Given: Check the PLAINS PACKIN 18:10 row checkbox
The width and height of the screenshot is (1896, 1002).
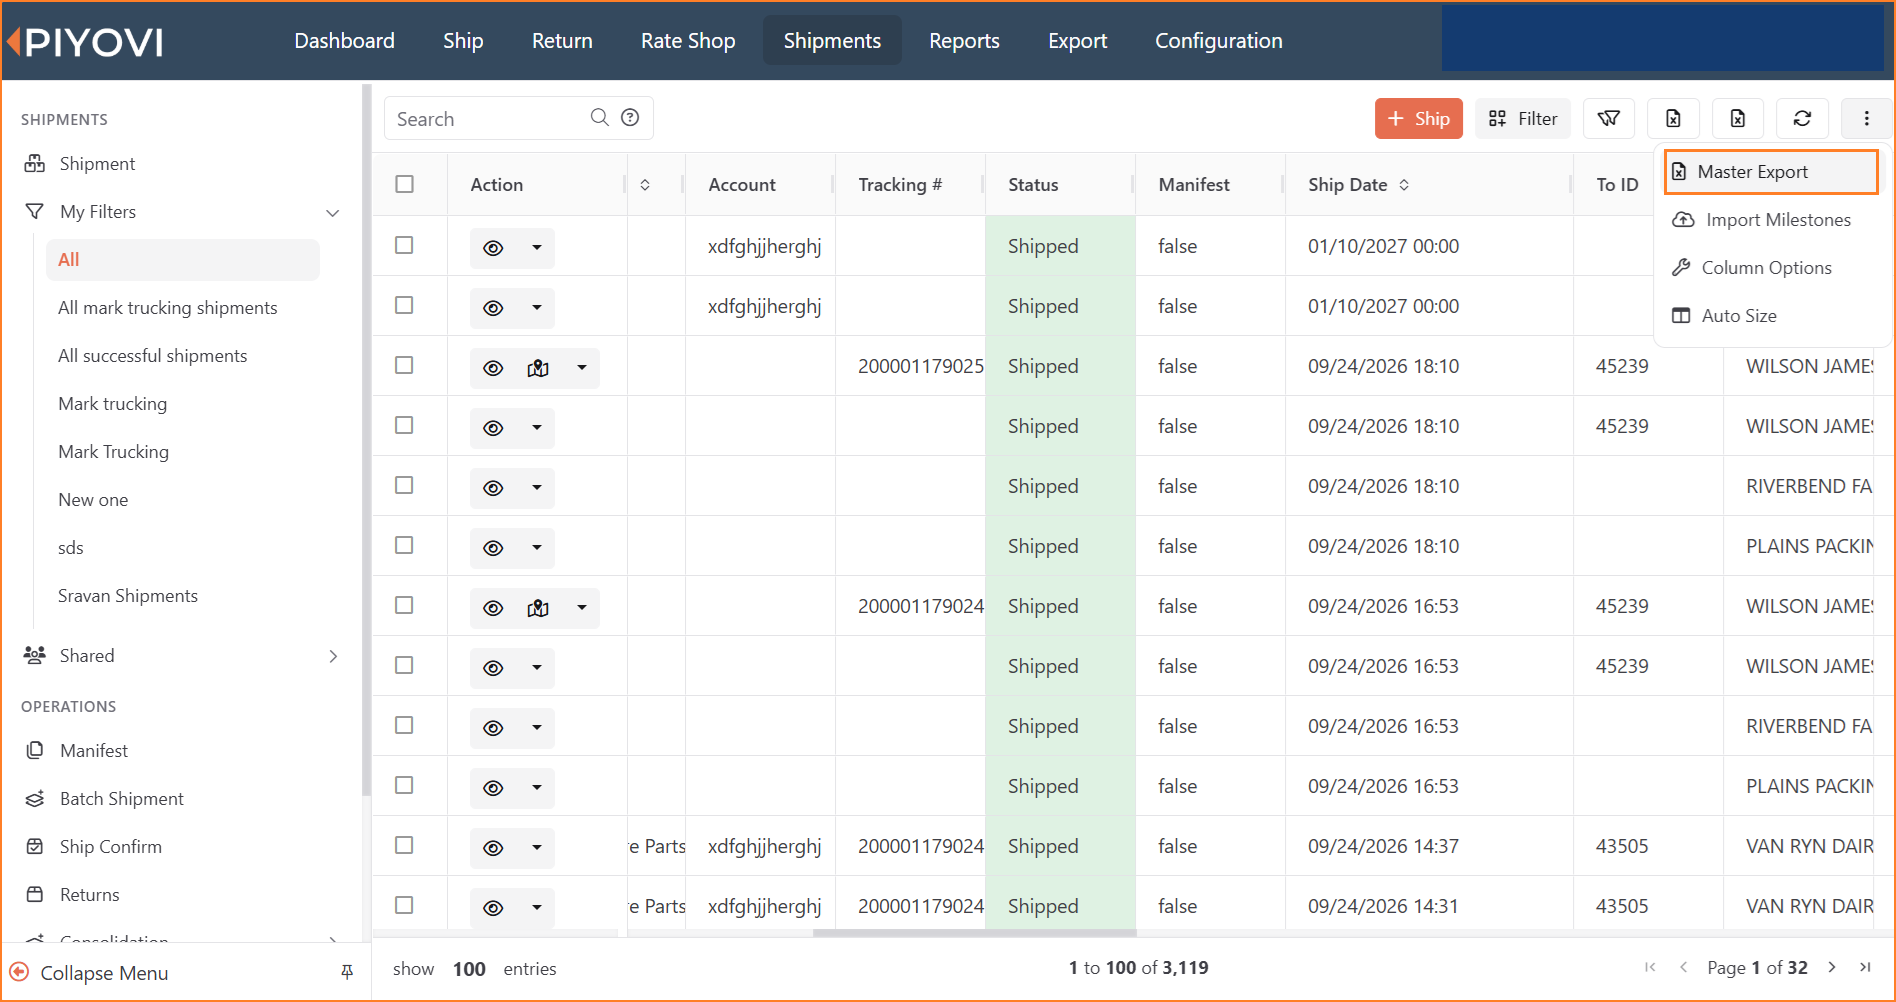Looking at the screenshot, I should [404, 545].
